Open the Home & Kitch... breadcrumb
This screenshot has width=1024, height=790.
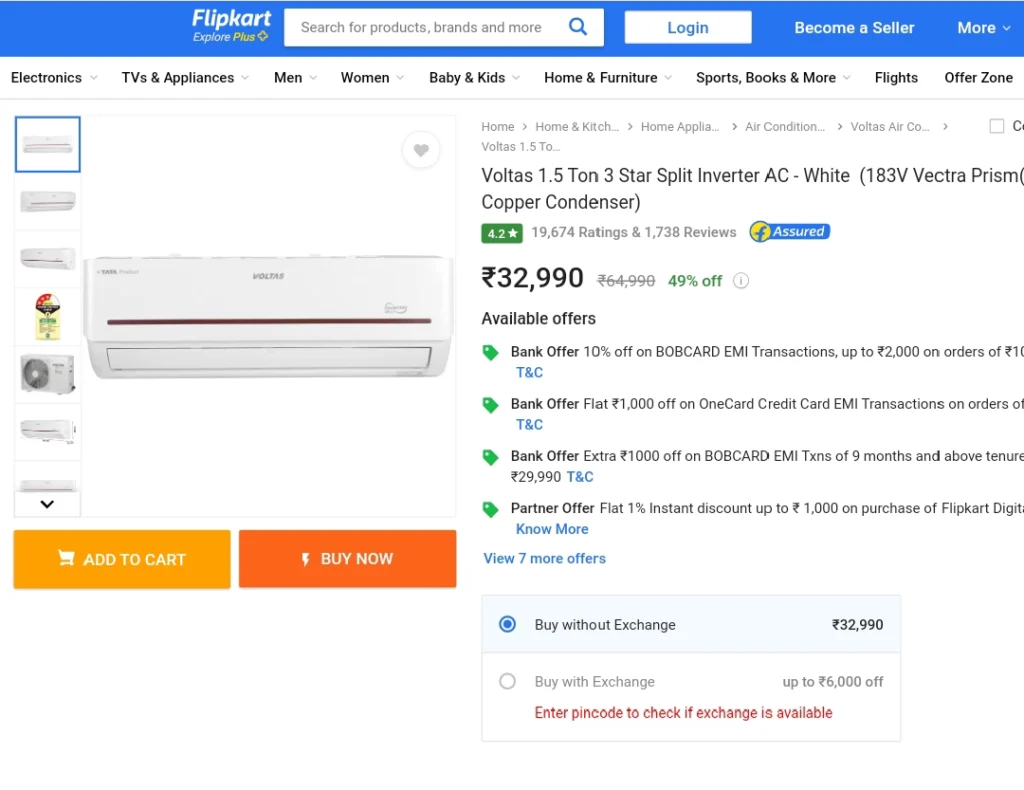(577, 127)
